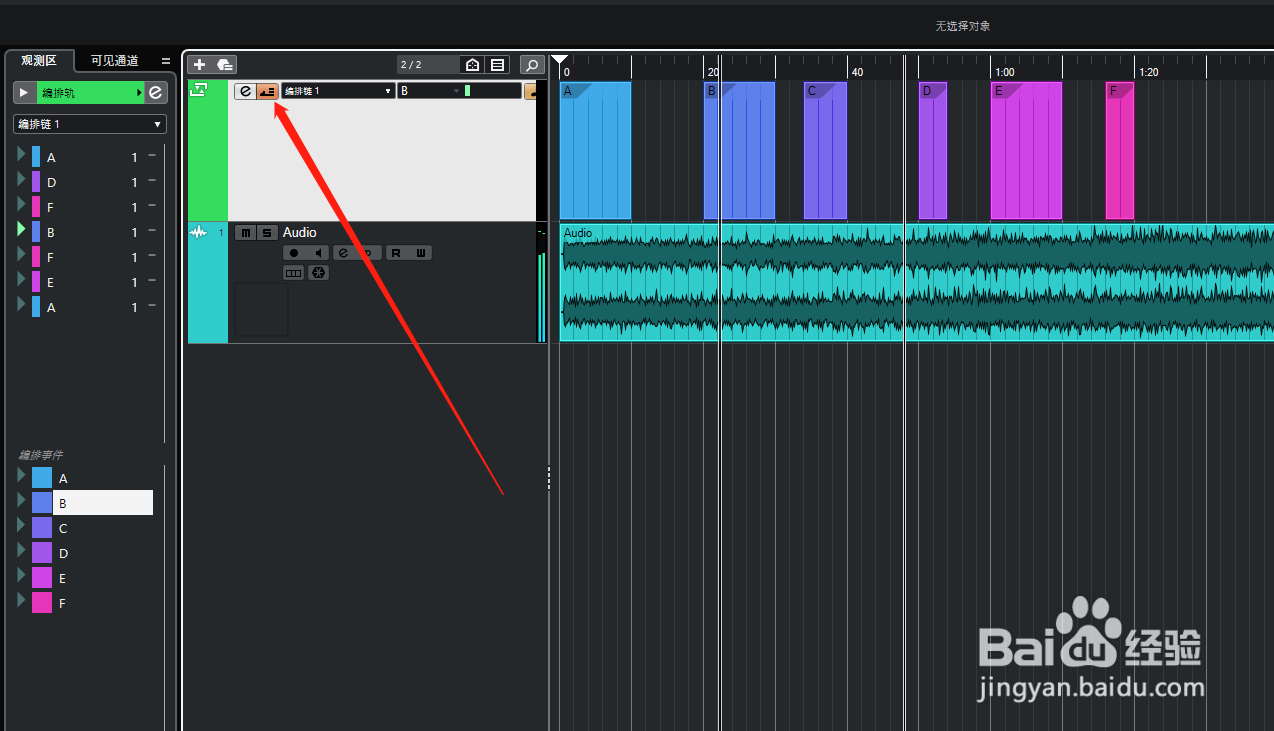This screenshot has height=731, width=1274.
Task: Click the freeze snowflake icon on Audio track
Action: point(319,272)
